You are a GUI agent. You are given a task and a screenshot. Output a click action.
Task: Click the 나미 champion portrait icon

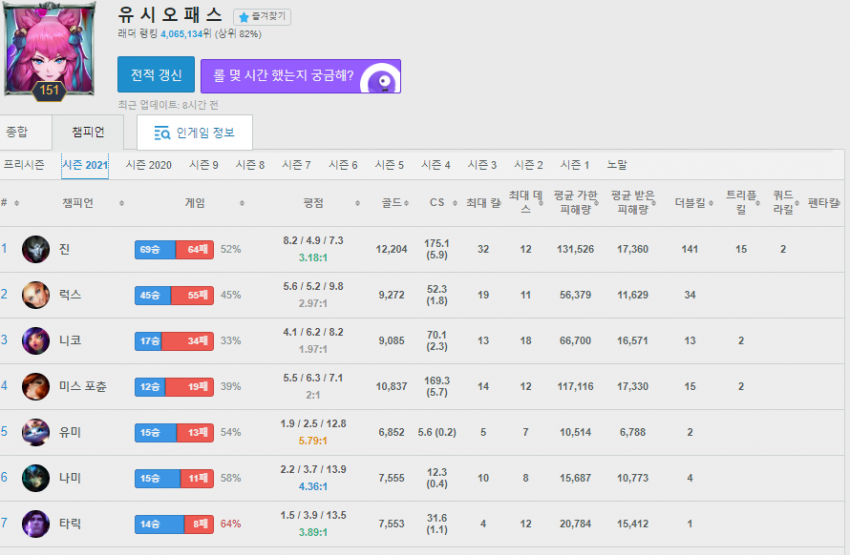coord(36,478)
